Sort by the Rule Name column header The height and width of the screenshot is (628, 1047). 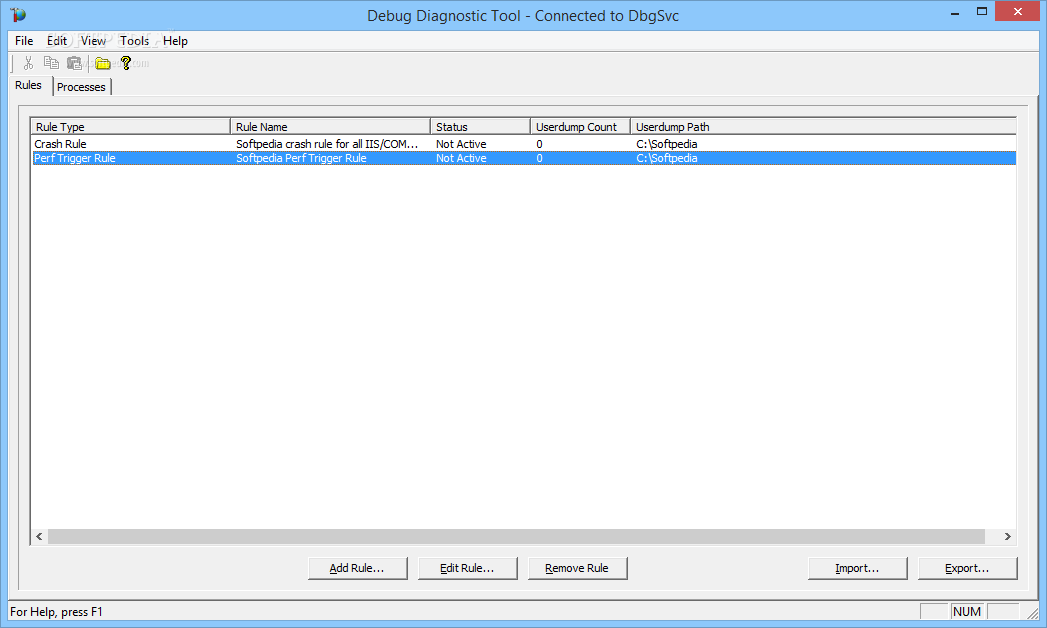click(331, 127)
